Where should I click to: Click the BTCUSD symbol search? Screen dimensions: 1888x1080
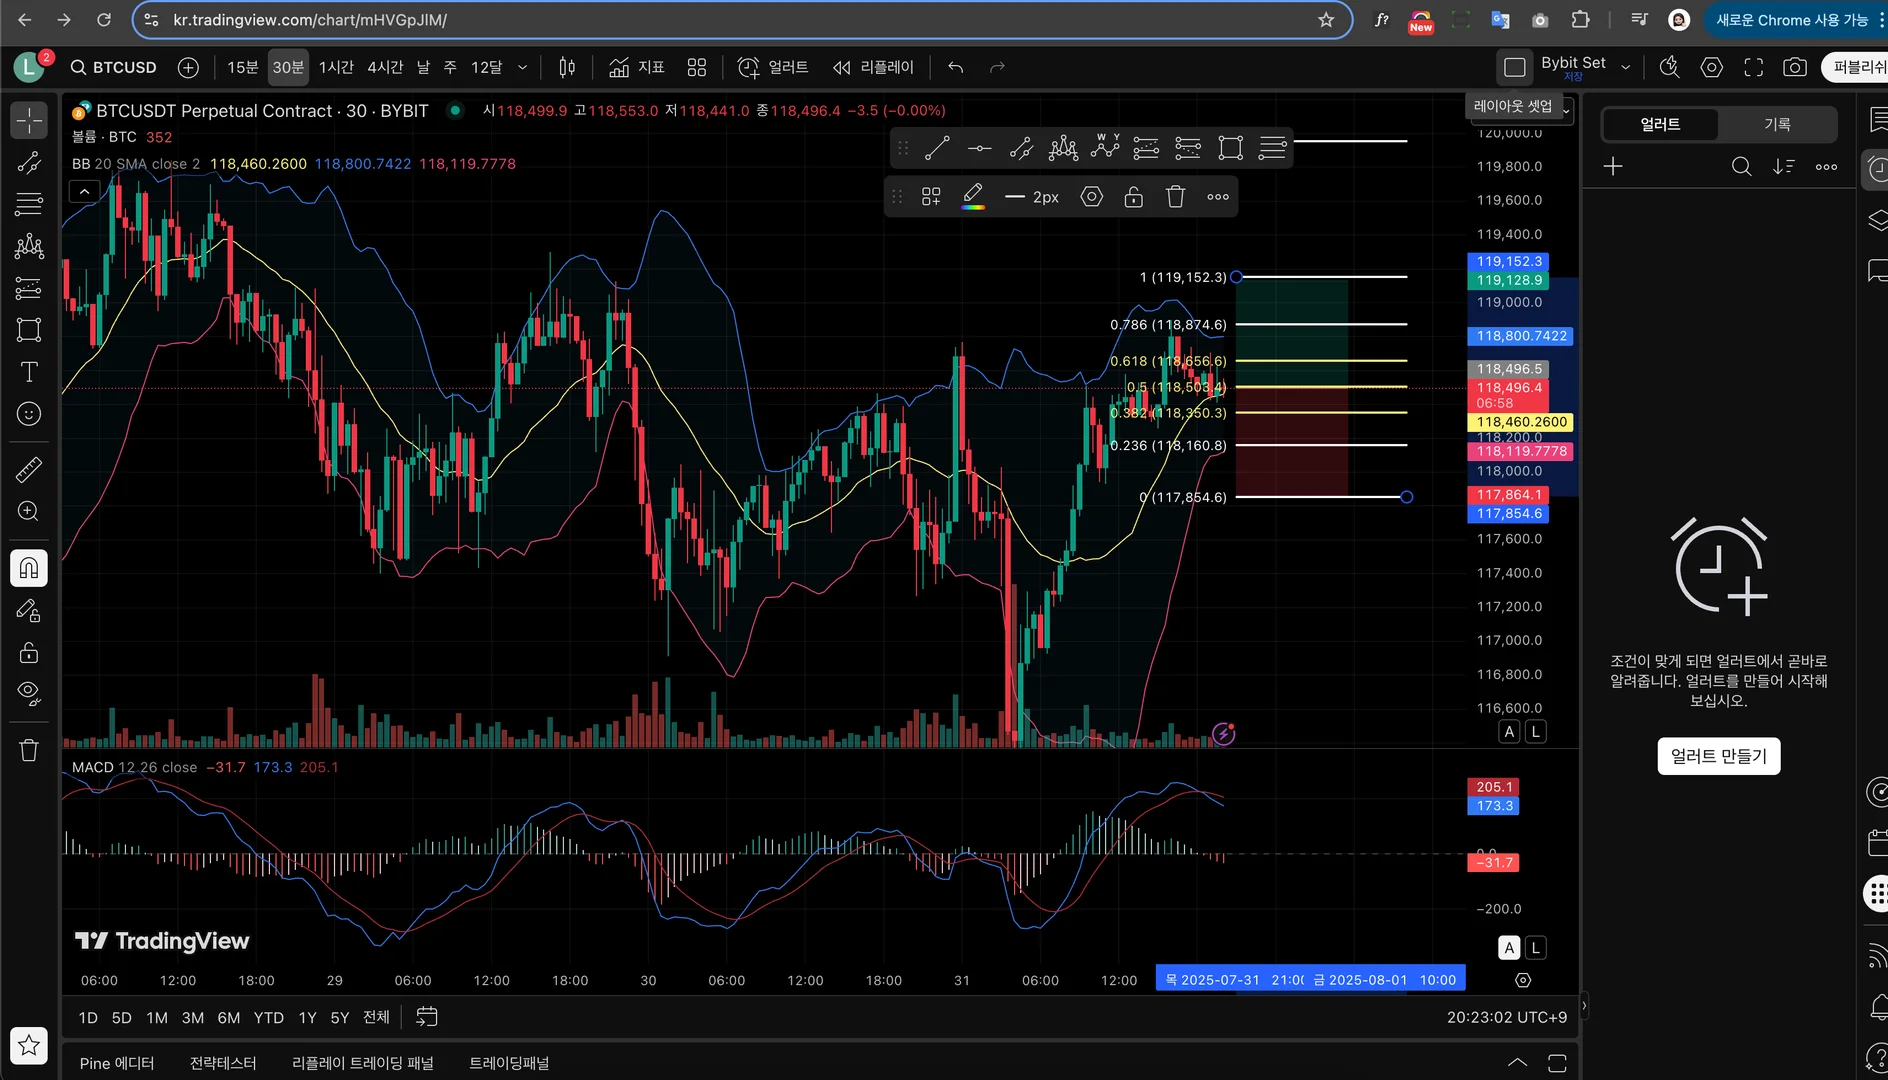(114, 67)
